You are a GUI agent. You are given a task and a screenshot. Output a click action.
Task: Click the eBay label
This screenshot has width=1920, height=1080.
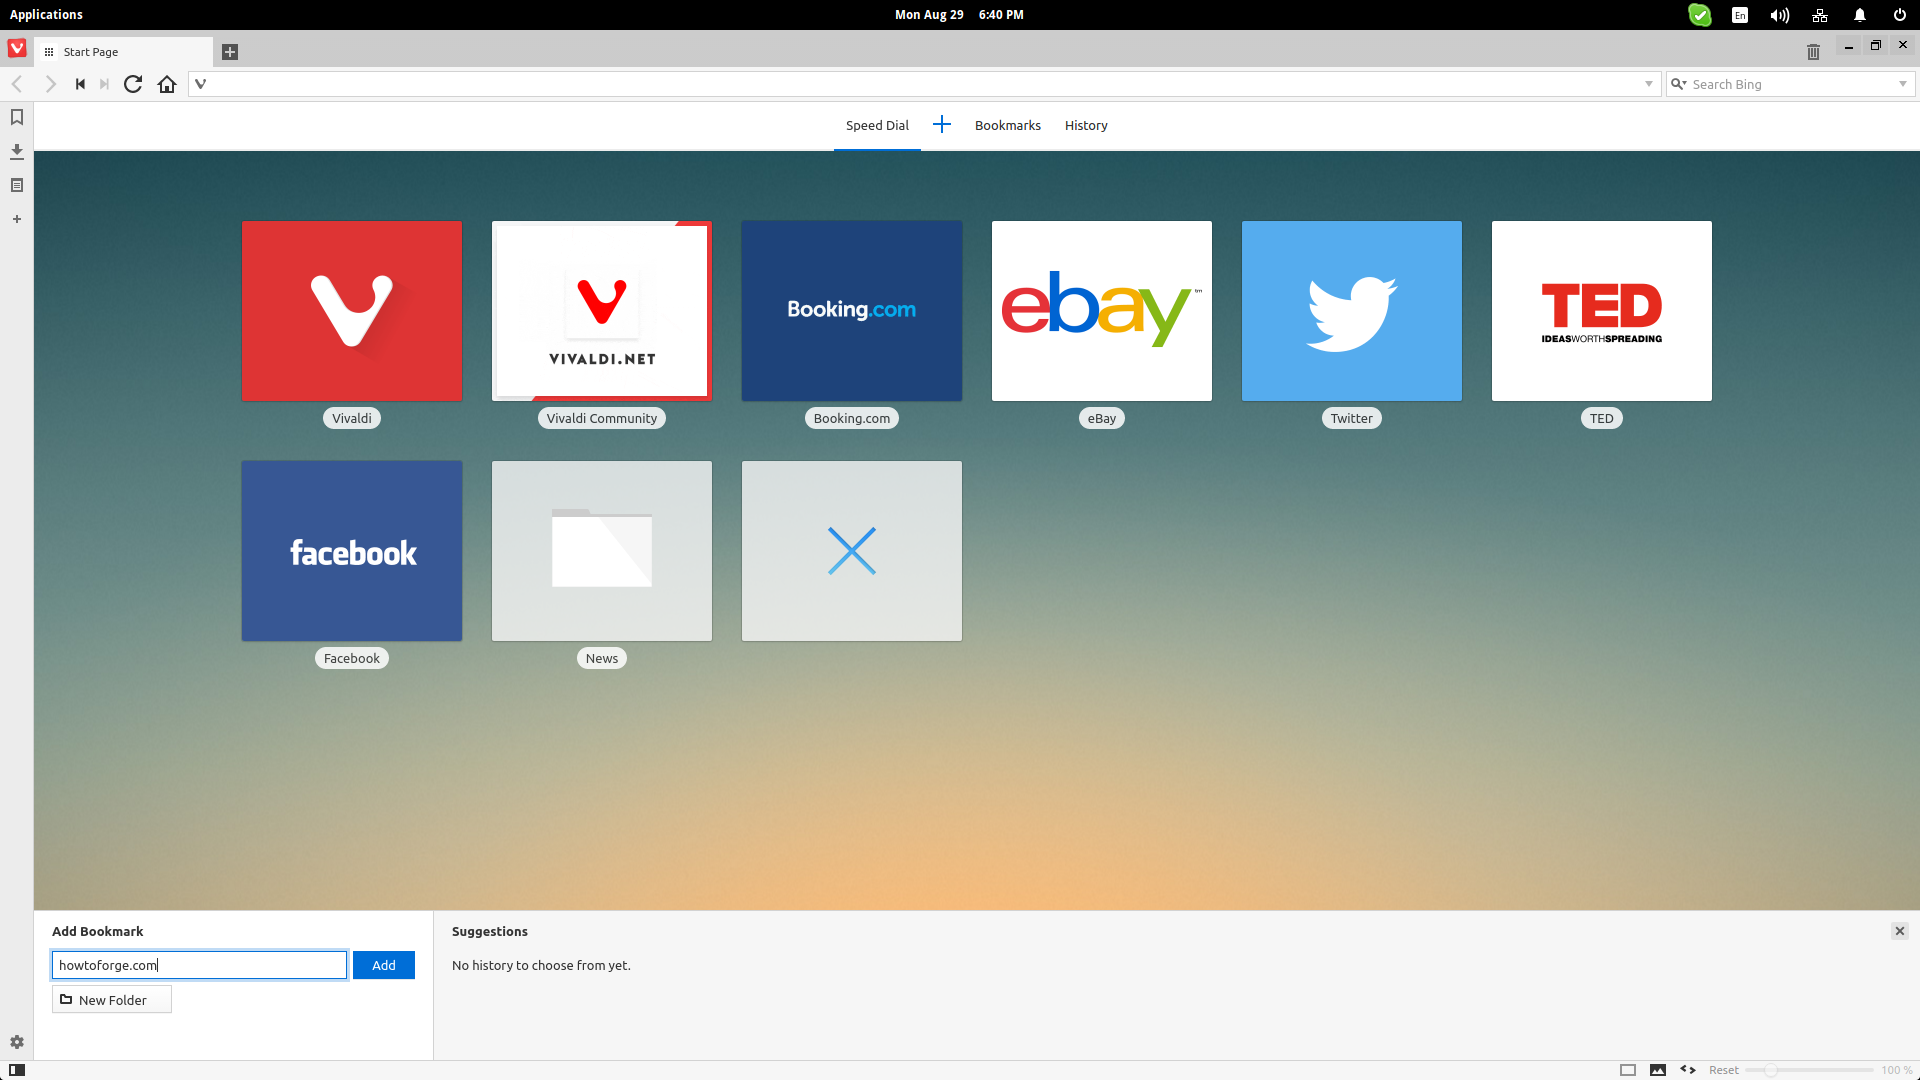1102,418
